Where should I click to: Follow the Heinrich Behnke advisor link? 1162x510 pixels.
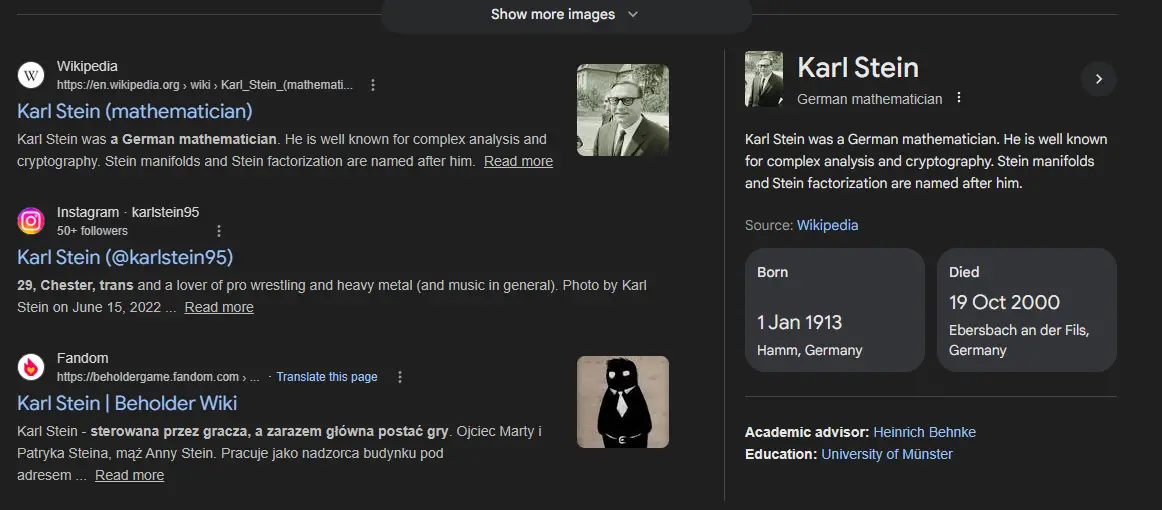924,432
